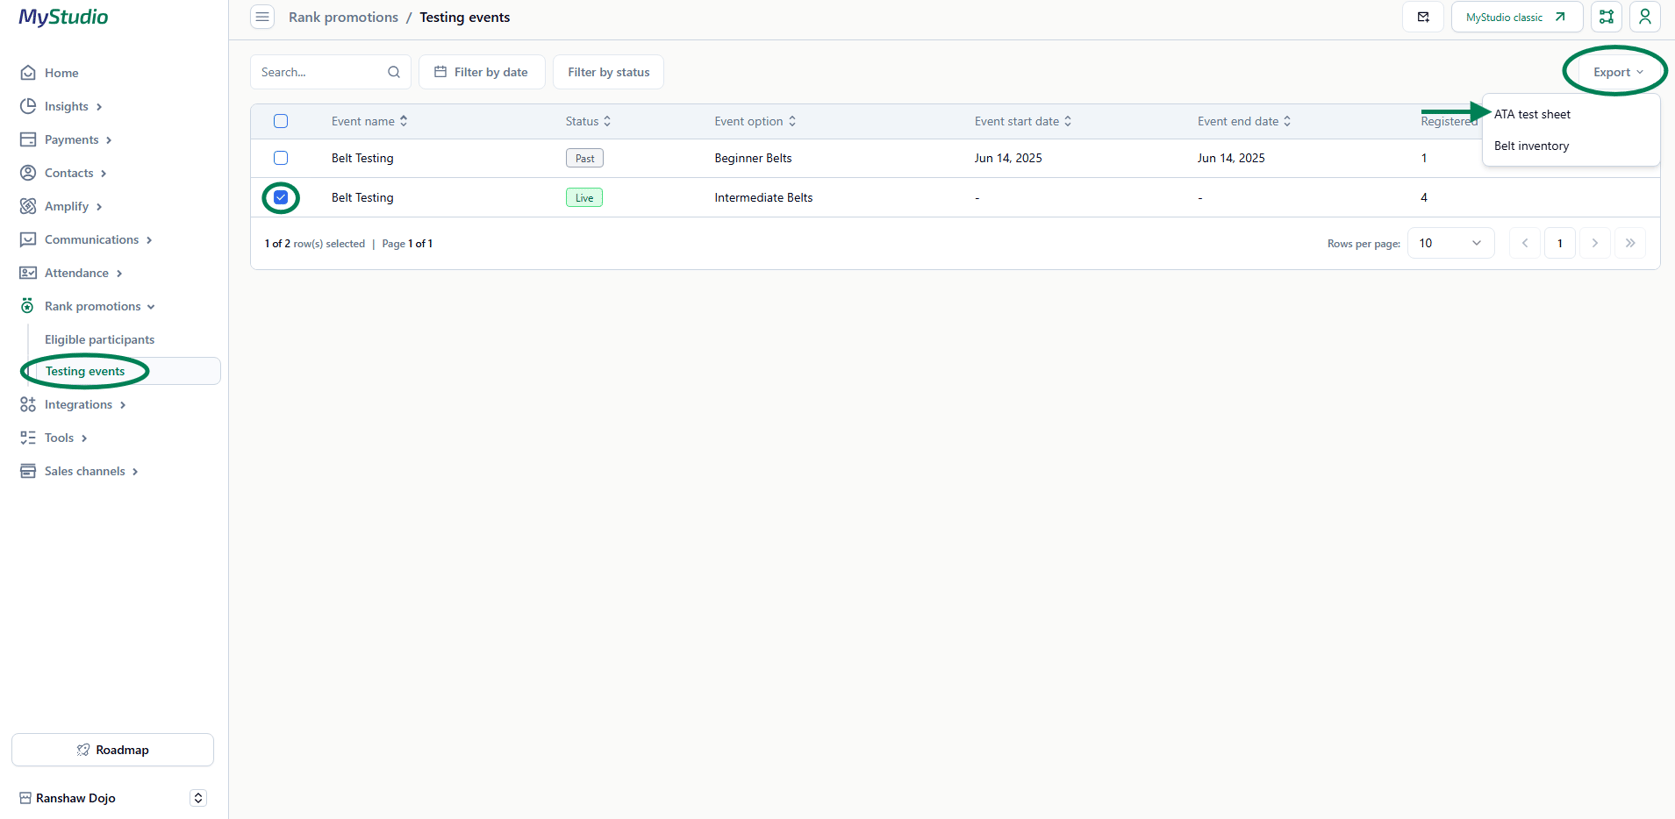Click the MyStudio logo
1675x819 pixels.
(63, 17)
